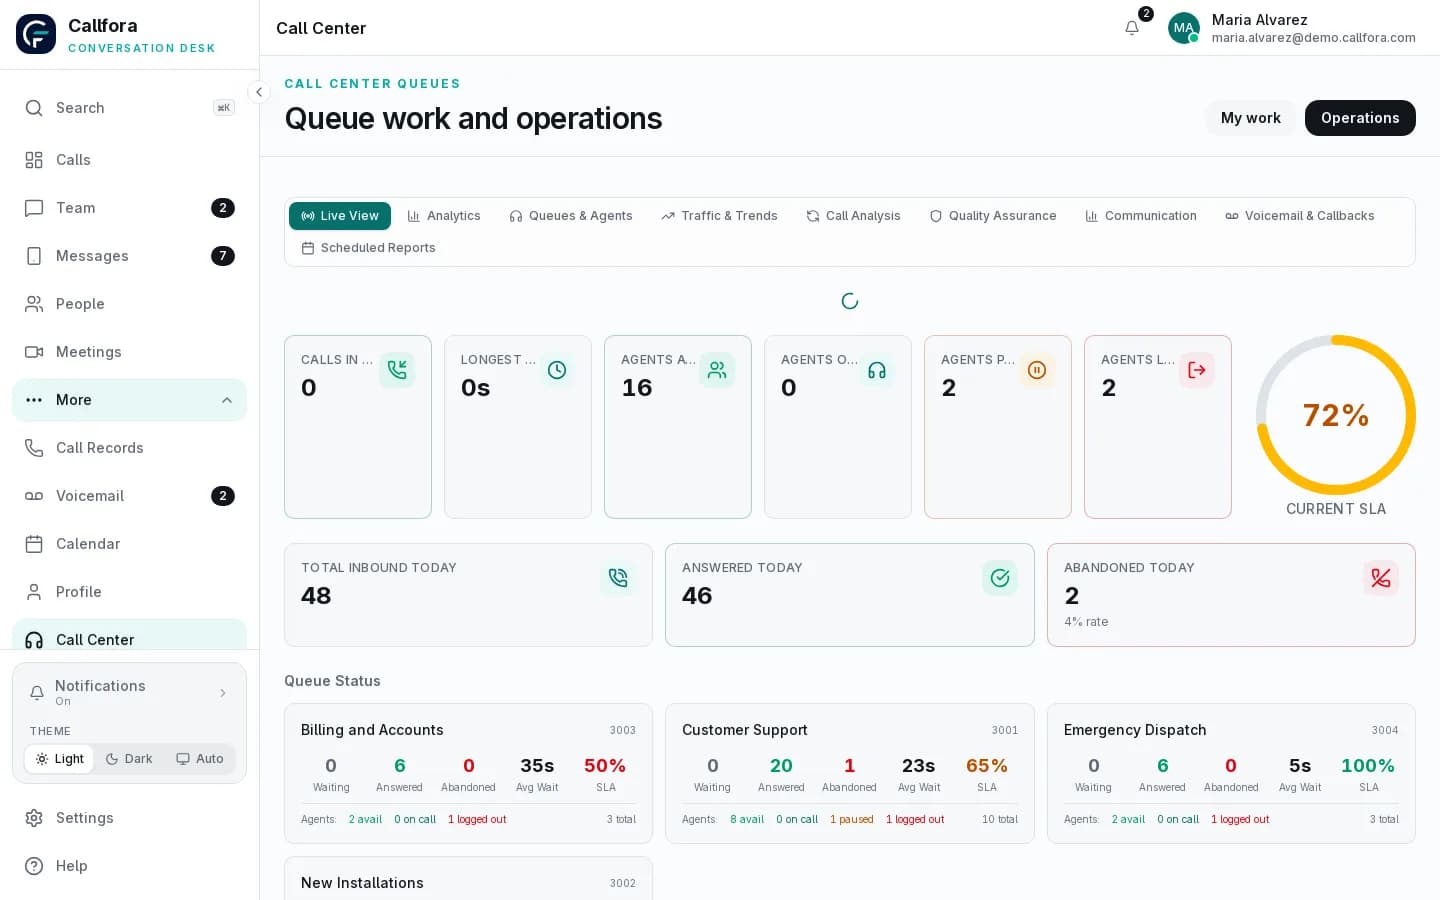Open Help in the sidebar
Viewport: 1440px width, 900px height.
(129, 866)
